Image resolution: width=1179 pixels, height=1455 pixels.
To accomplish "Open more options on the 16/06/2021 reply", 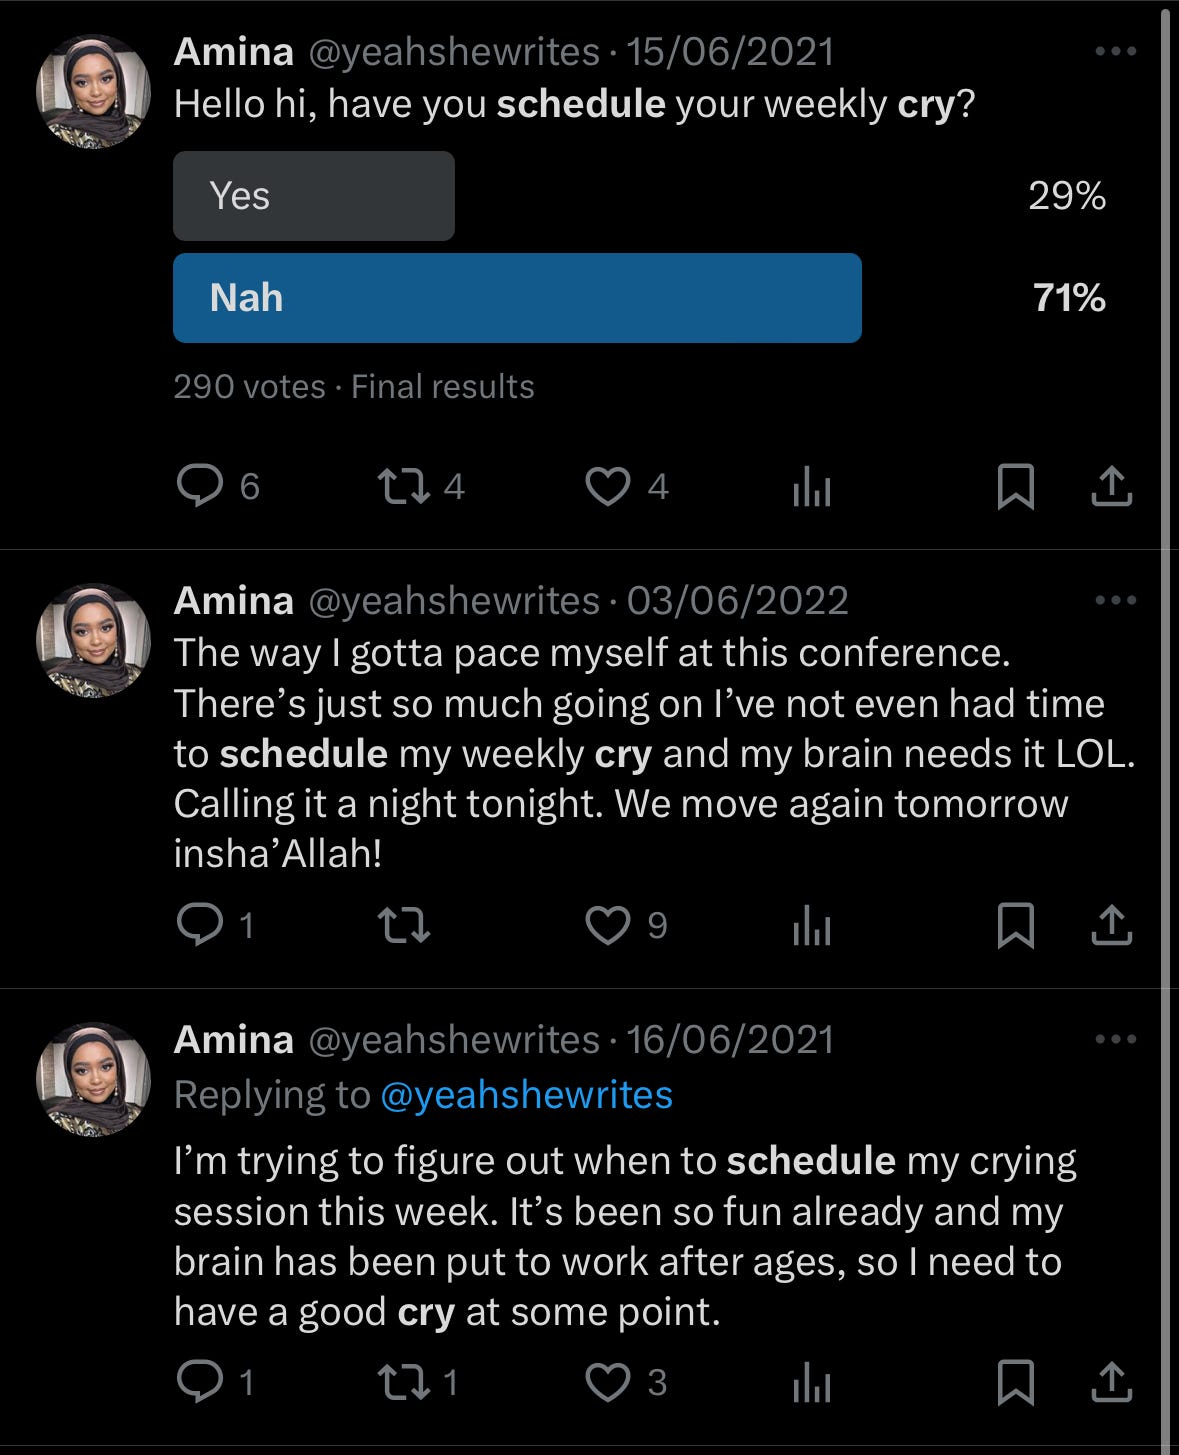I will 1116,1039.
